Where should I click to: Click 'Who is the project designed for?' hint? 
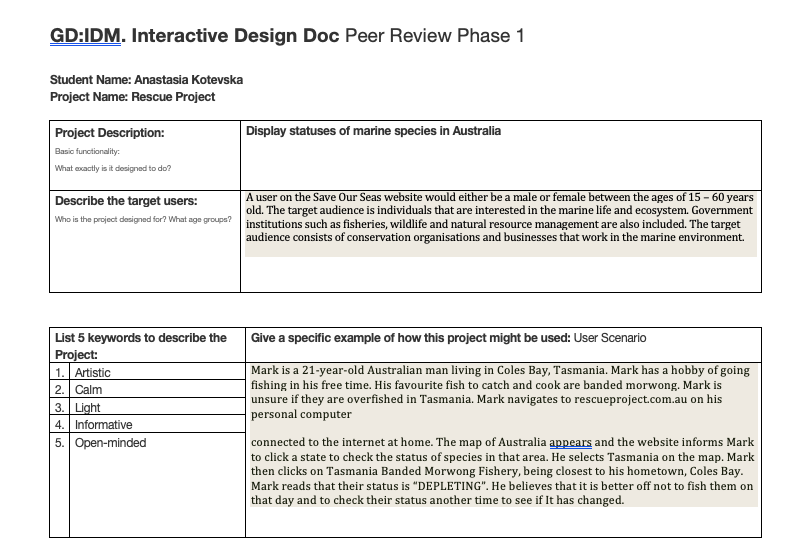click(143, 219)
